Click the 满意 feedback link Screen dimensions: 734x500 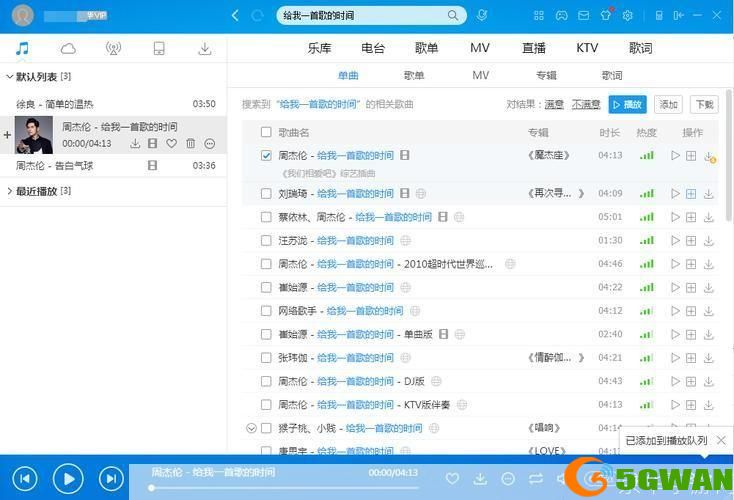[554, 104]
